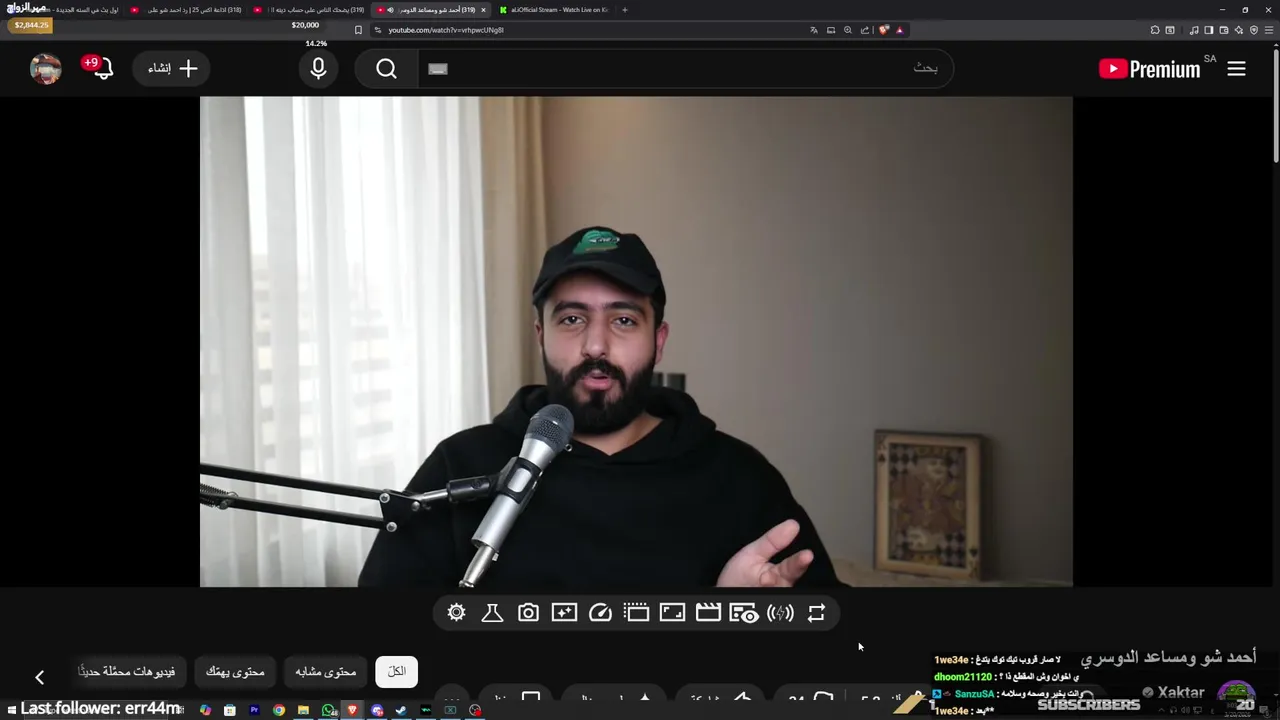Click the browser address bar URL
This screenshot has height=720, width=1280.
point(446,30)
